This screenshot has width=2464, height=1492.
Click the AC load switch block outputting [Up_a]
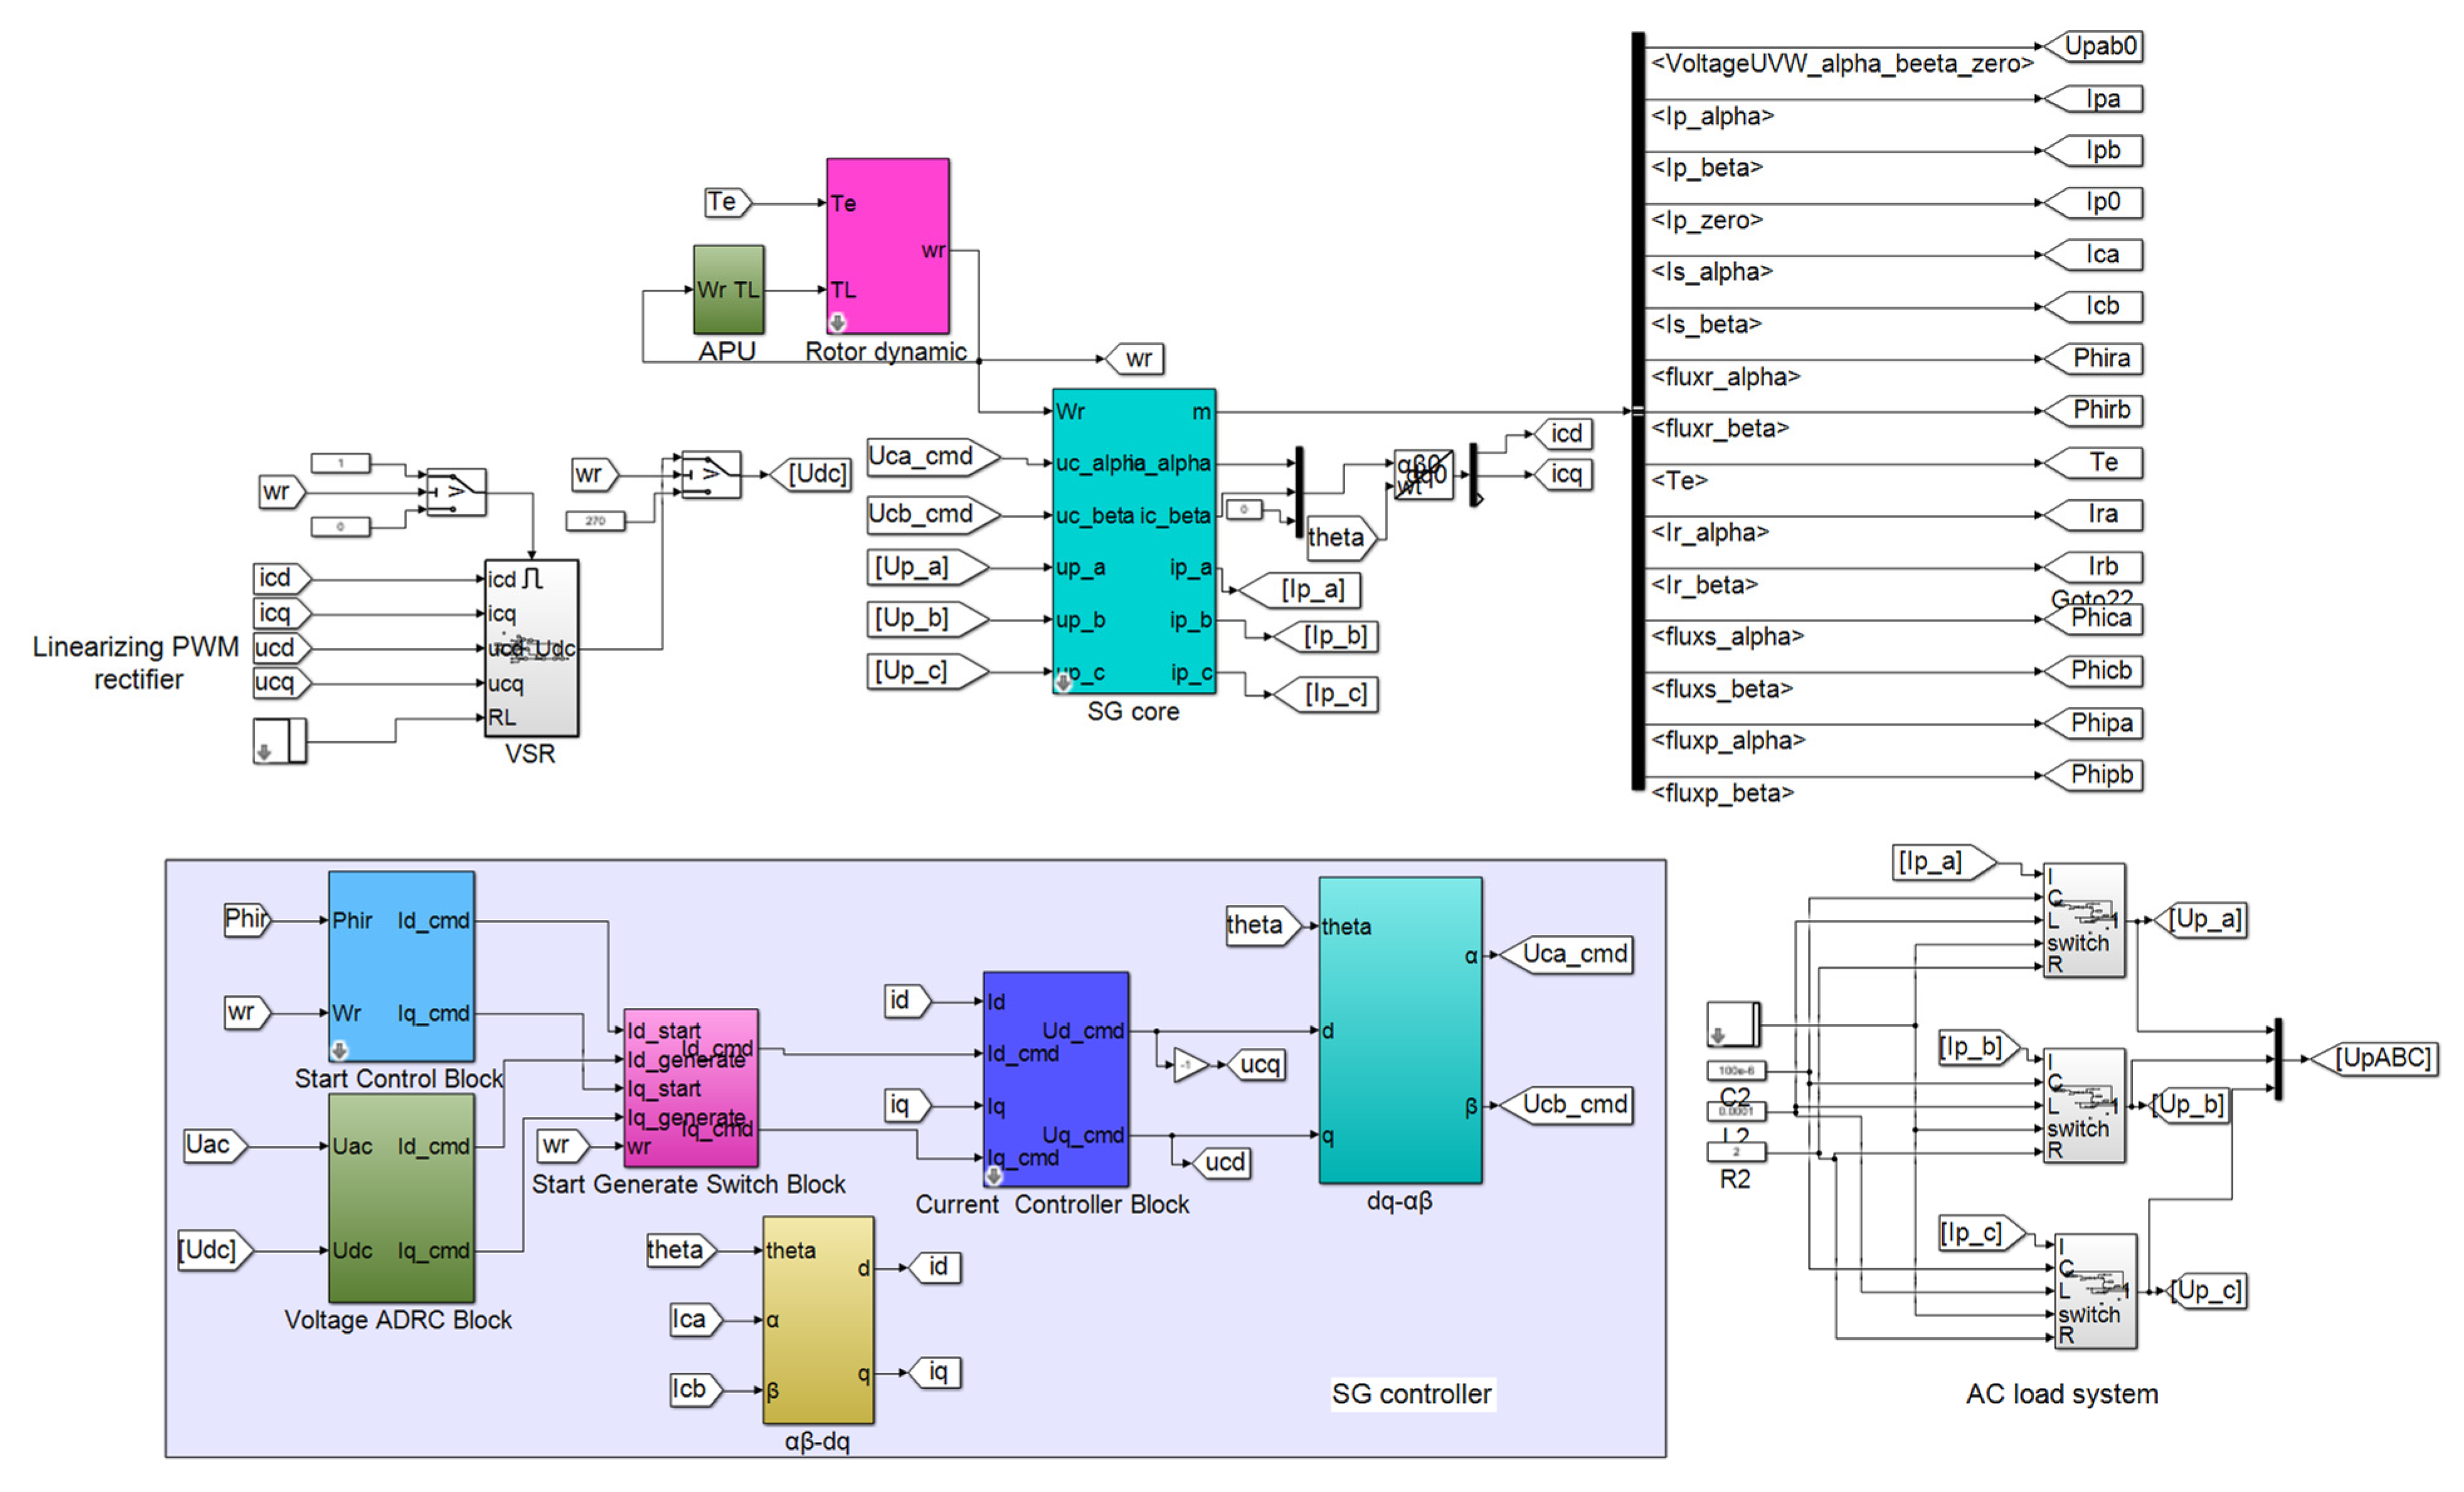tap(2083, 920)
